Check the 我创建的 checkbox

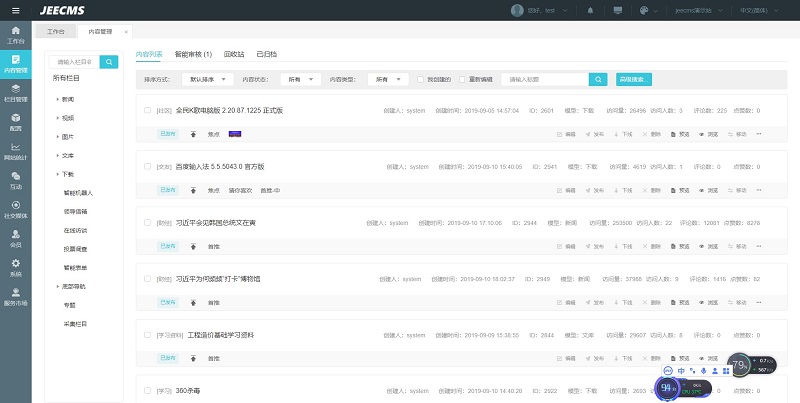(x=421, y=78)
